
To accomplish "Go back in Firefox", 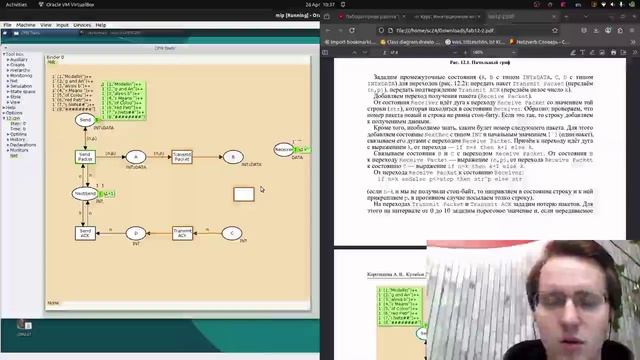I will point(328,30).
